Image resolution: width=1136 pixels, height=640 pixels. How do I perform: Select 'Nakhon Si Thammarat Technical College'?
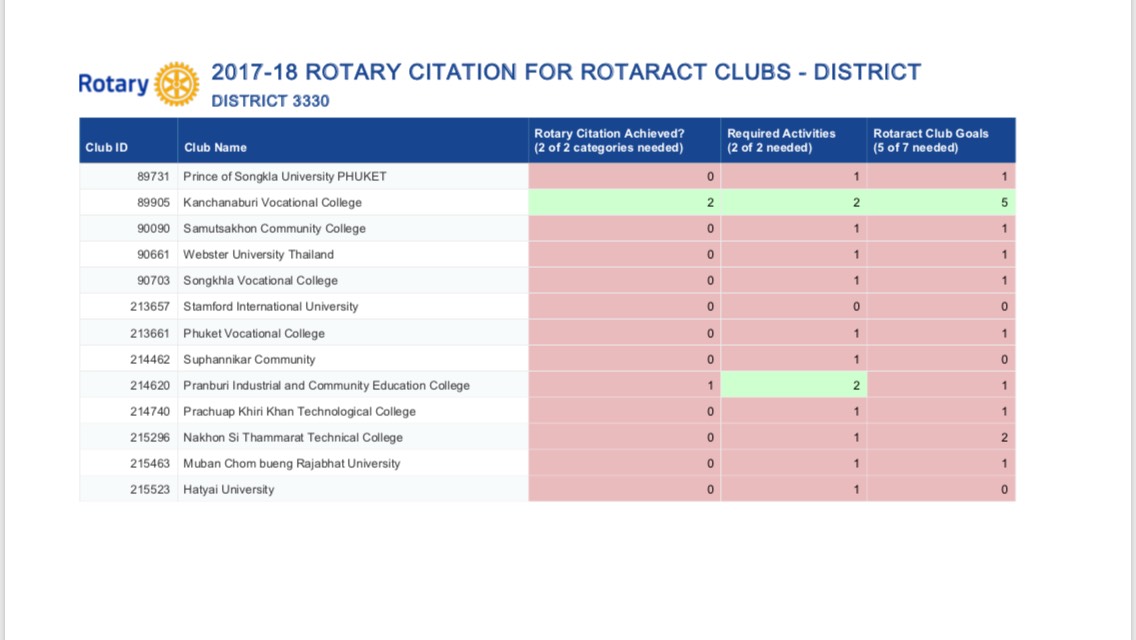(x=293, y=438)
